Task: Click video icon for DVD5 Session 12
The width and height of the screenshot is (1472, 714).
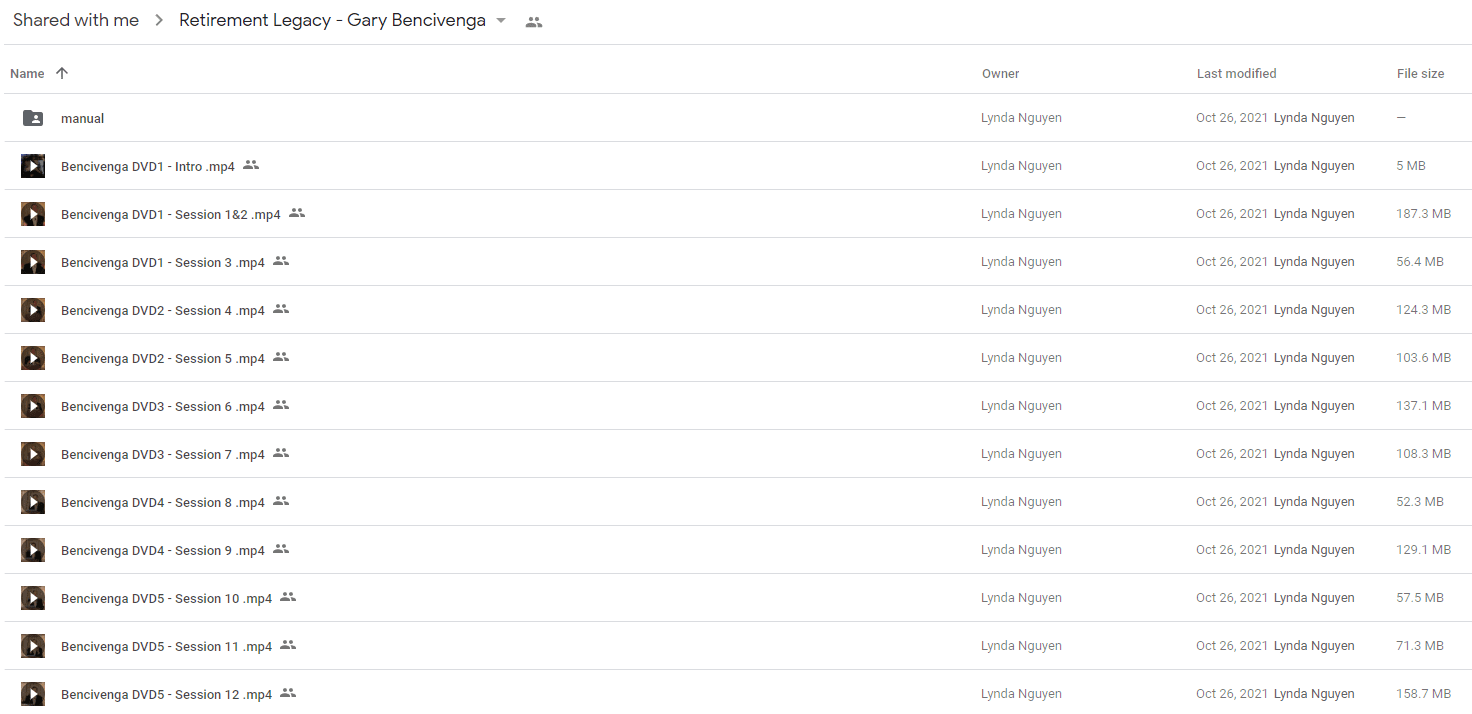Action: (33, 694)
